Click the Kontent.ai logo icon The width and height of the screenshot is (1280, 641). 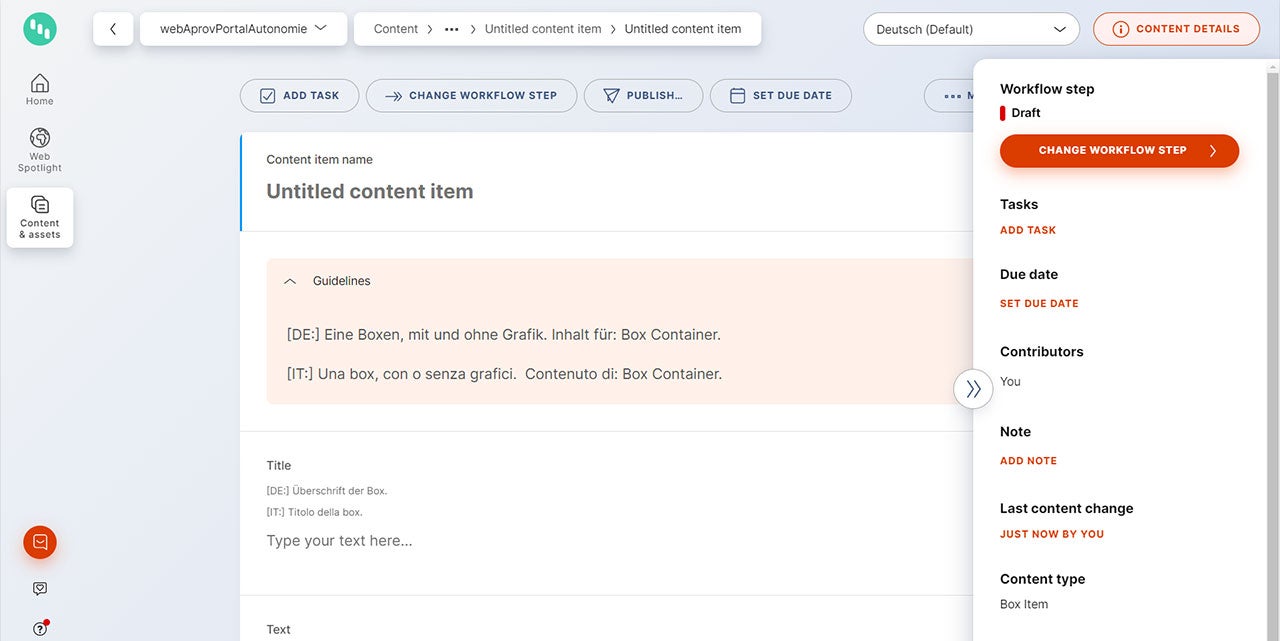pyautogui.click(x=40, y=29)
